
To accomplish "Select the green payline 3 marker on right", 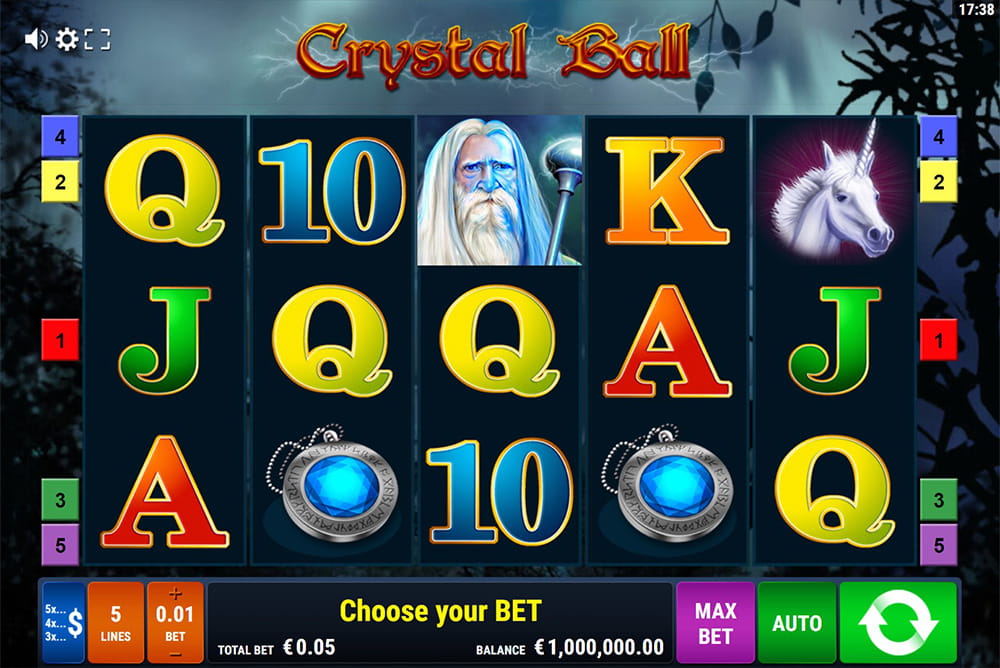I will tap(938, 499).
